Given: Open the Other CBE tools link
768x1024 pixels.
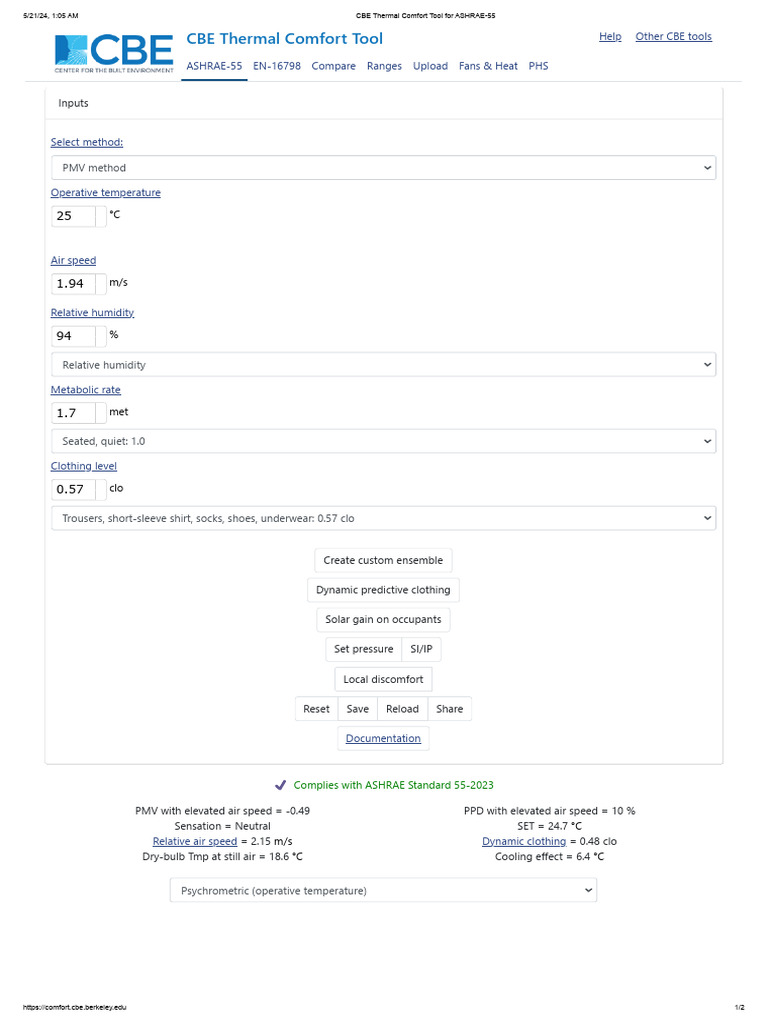Looking at the screenshot, I should pyautogui.click(x=673, y=37).
